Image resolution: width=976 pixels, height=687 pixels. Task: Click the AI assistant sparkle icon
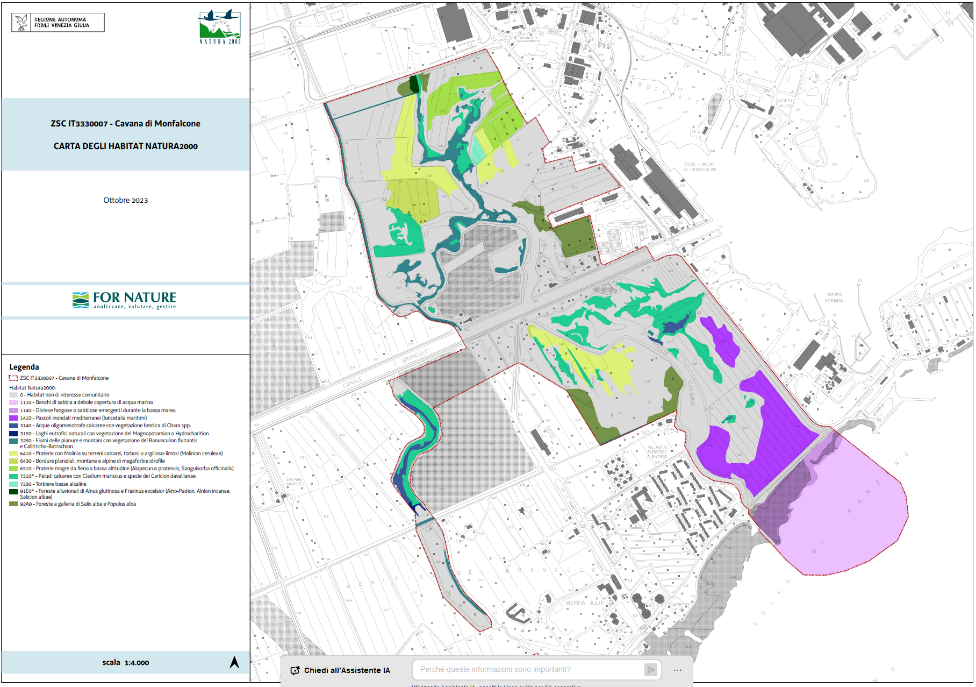[x=295, y=670]
